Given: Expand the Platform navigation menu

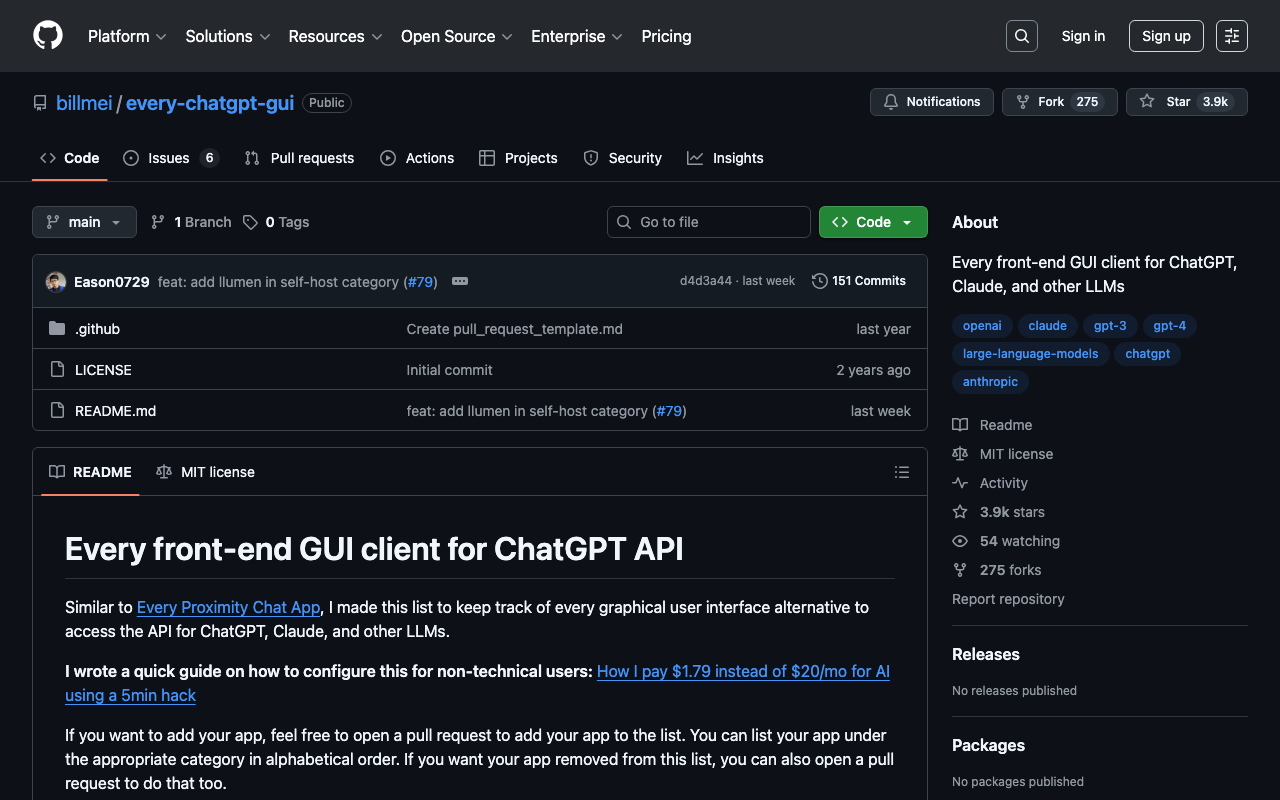Looking at the screenshot, I should coord(127,36).
